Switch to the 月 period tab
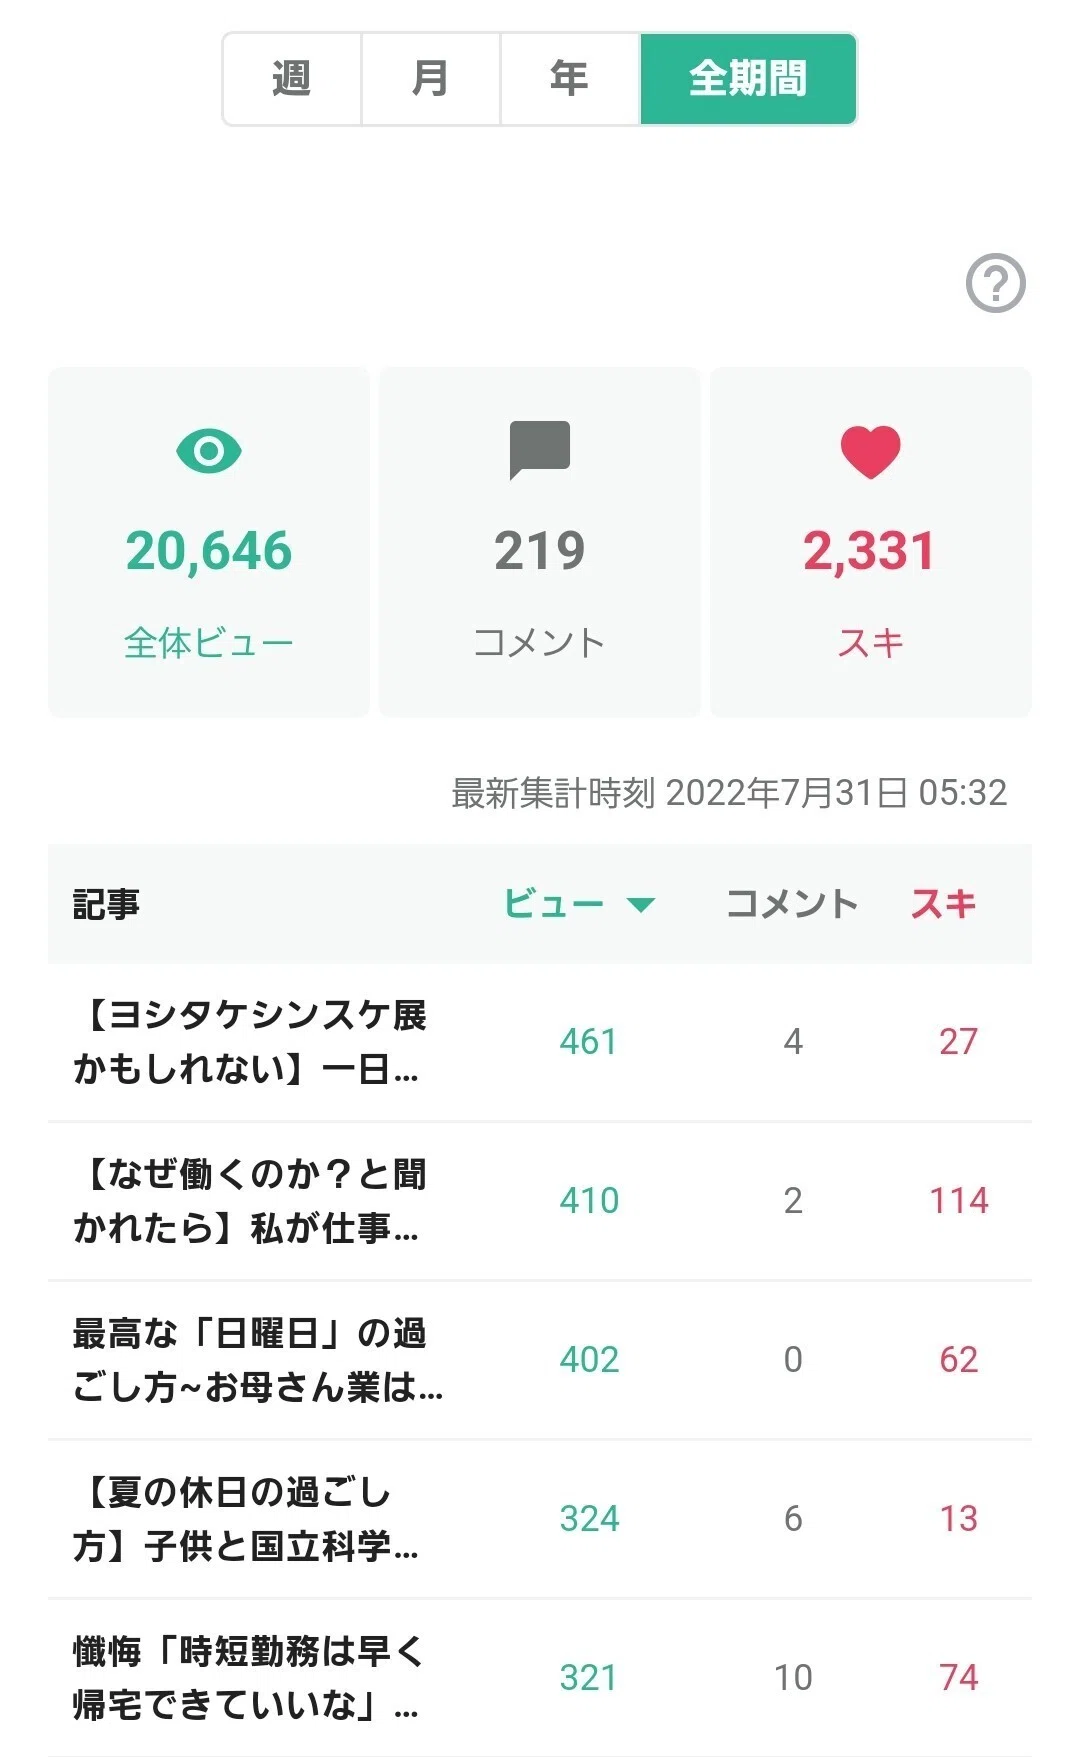Image resolution: width=1080 pixels, height=1757 pixels. (x=431, y=79)
